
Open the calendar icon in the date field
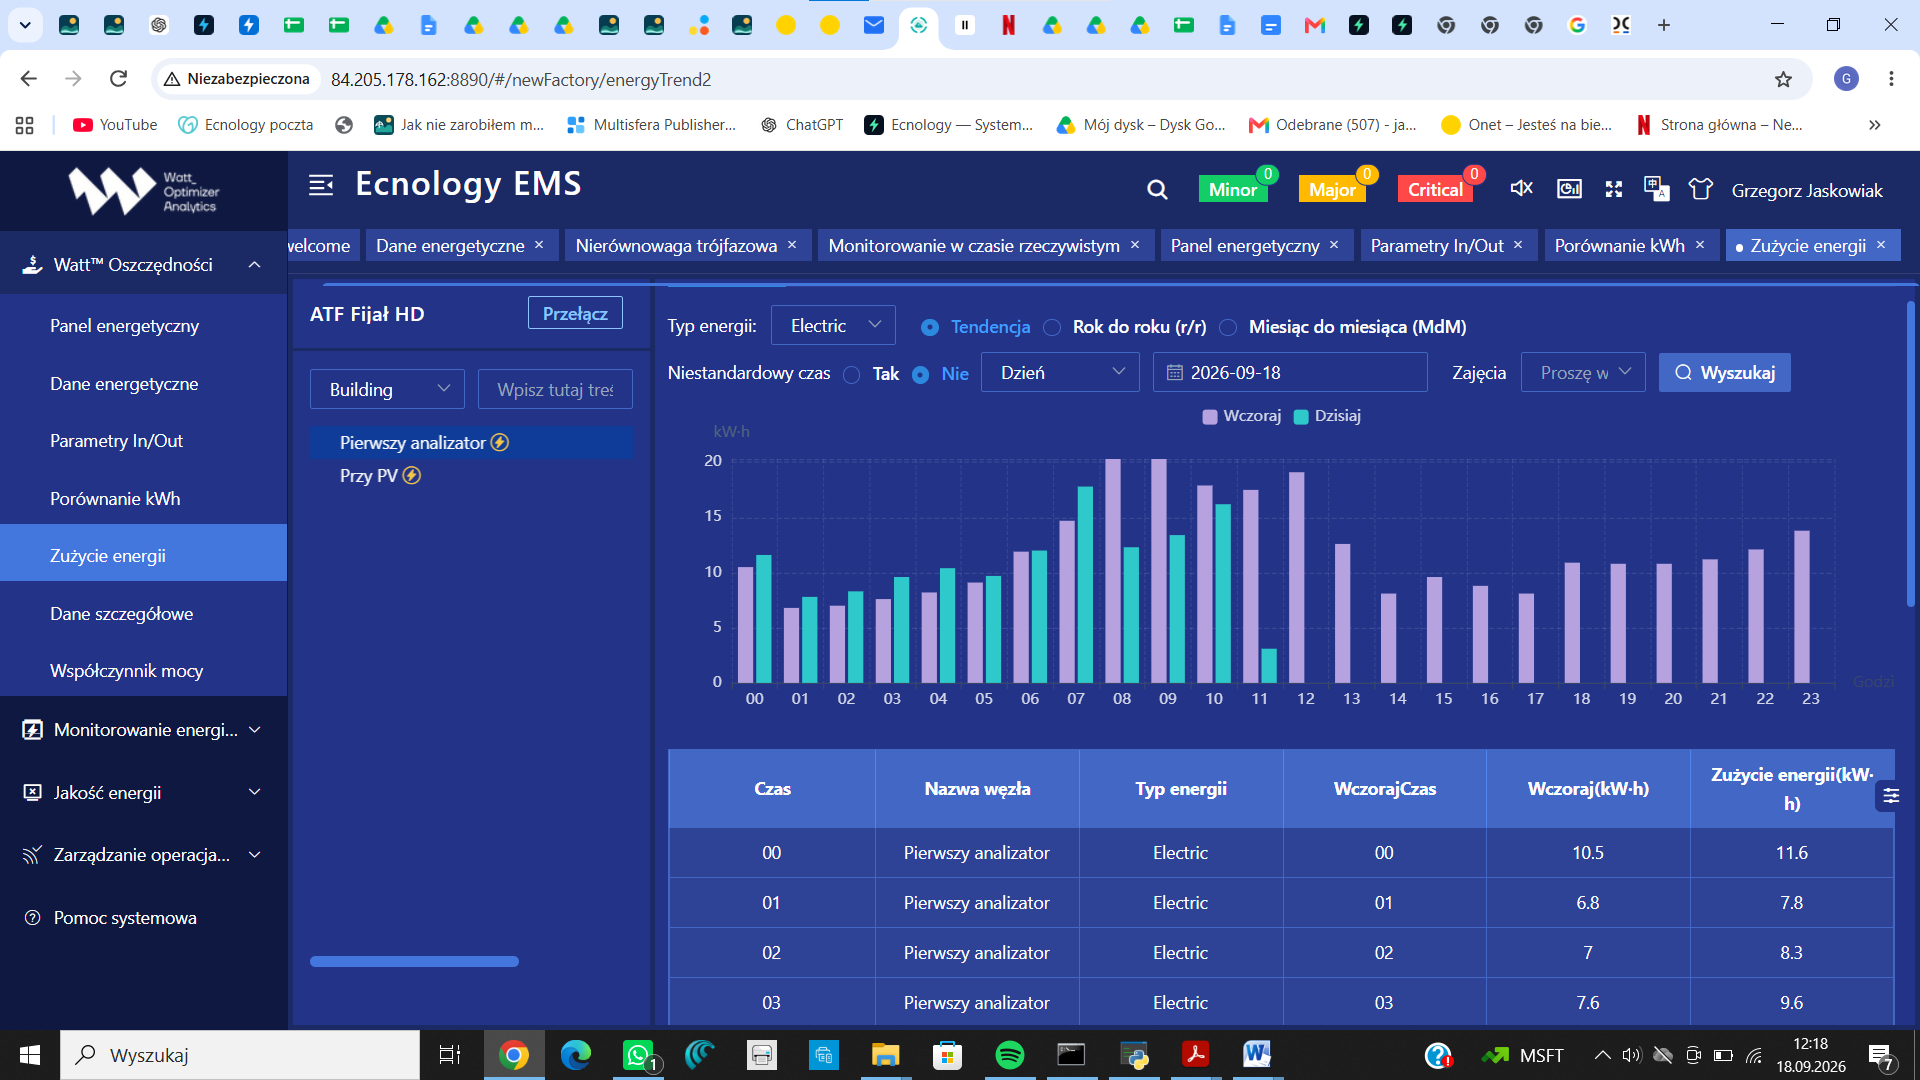1175,373
